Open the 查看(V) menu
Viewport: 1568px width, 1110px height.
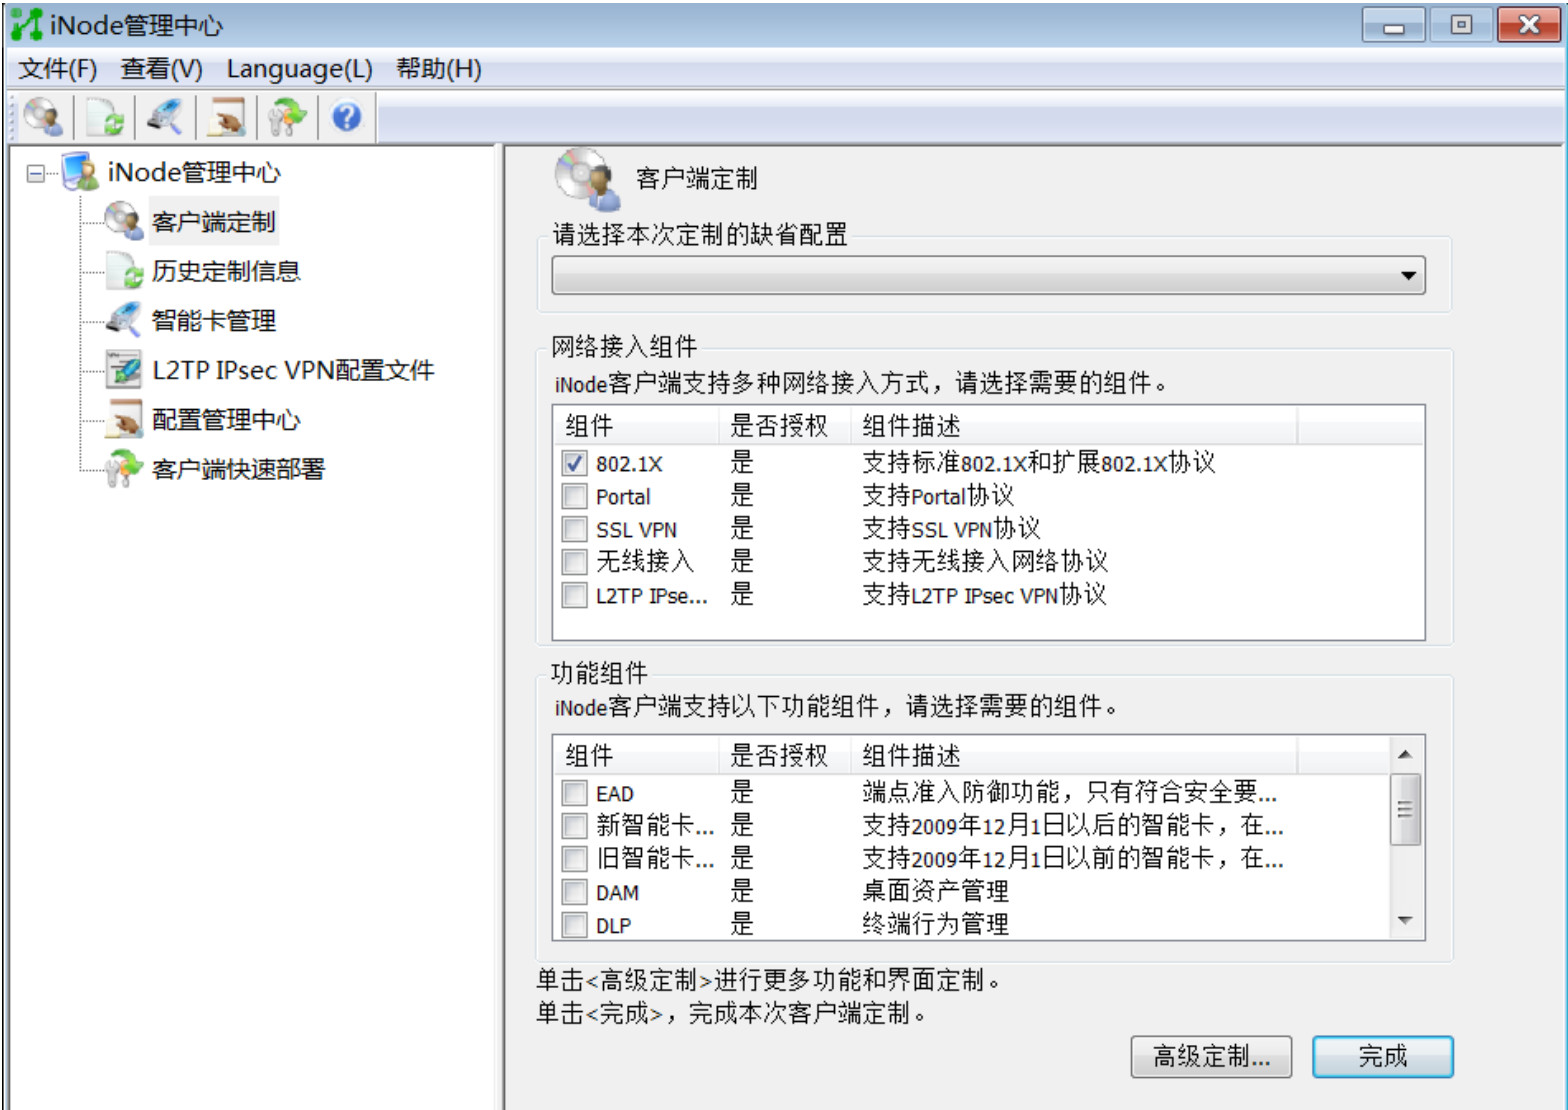tap(161, 69)
